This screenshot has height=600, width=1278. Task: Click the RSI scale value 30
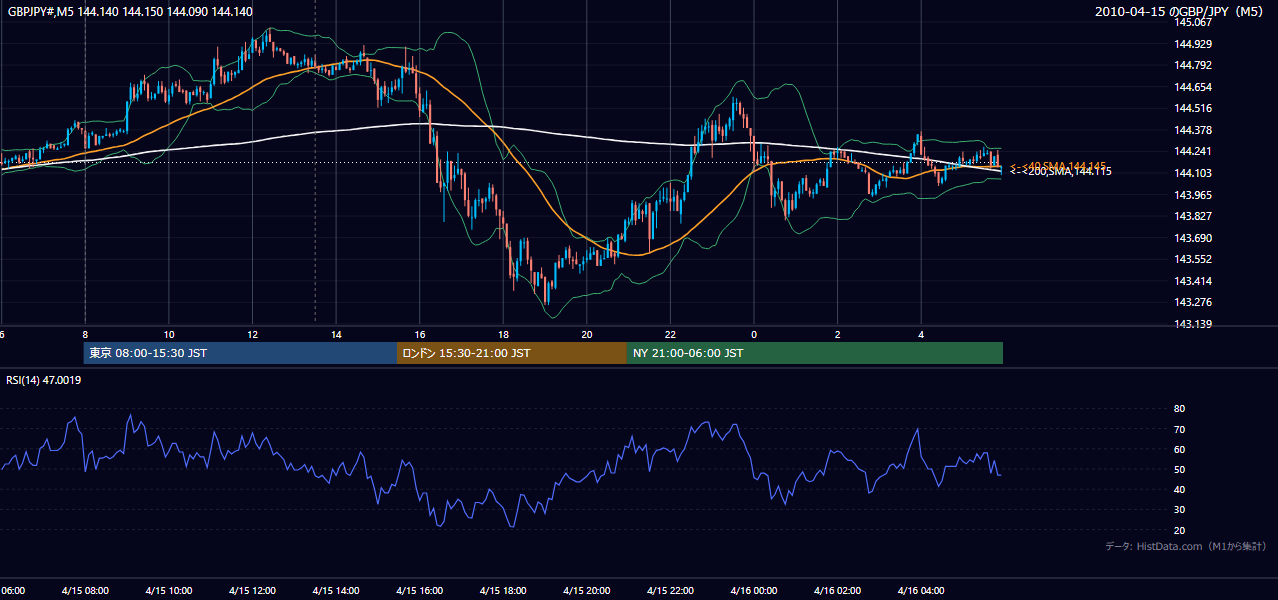(x=1179, y=510)
